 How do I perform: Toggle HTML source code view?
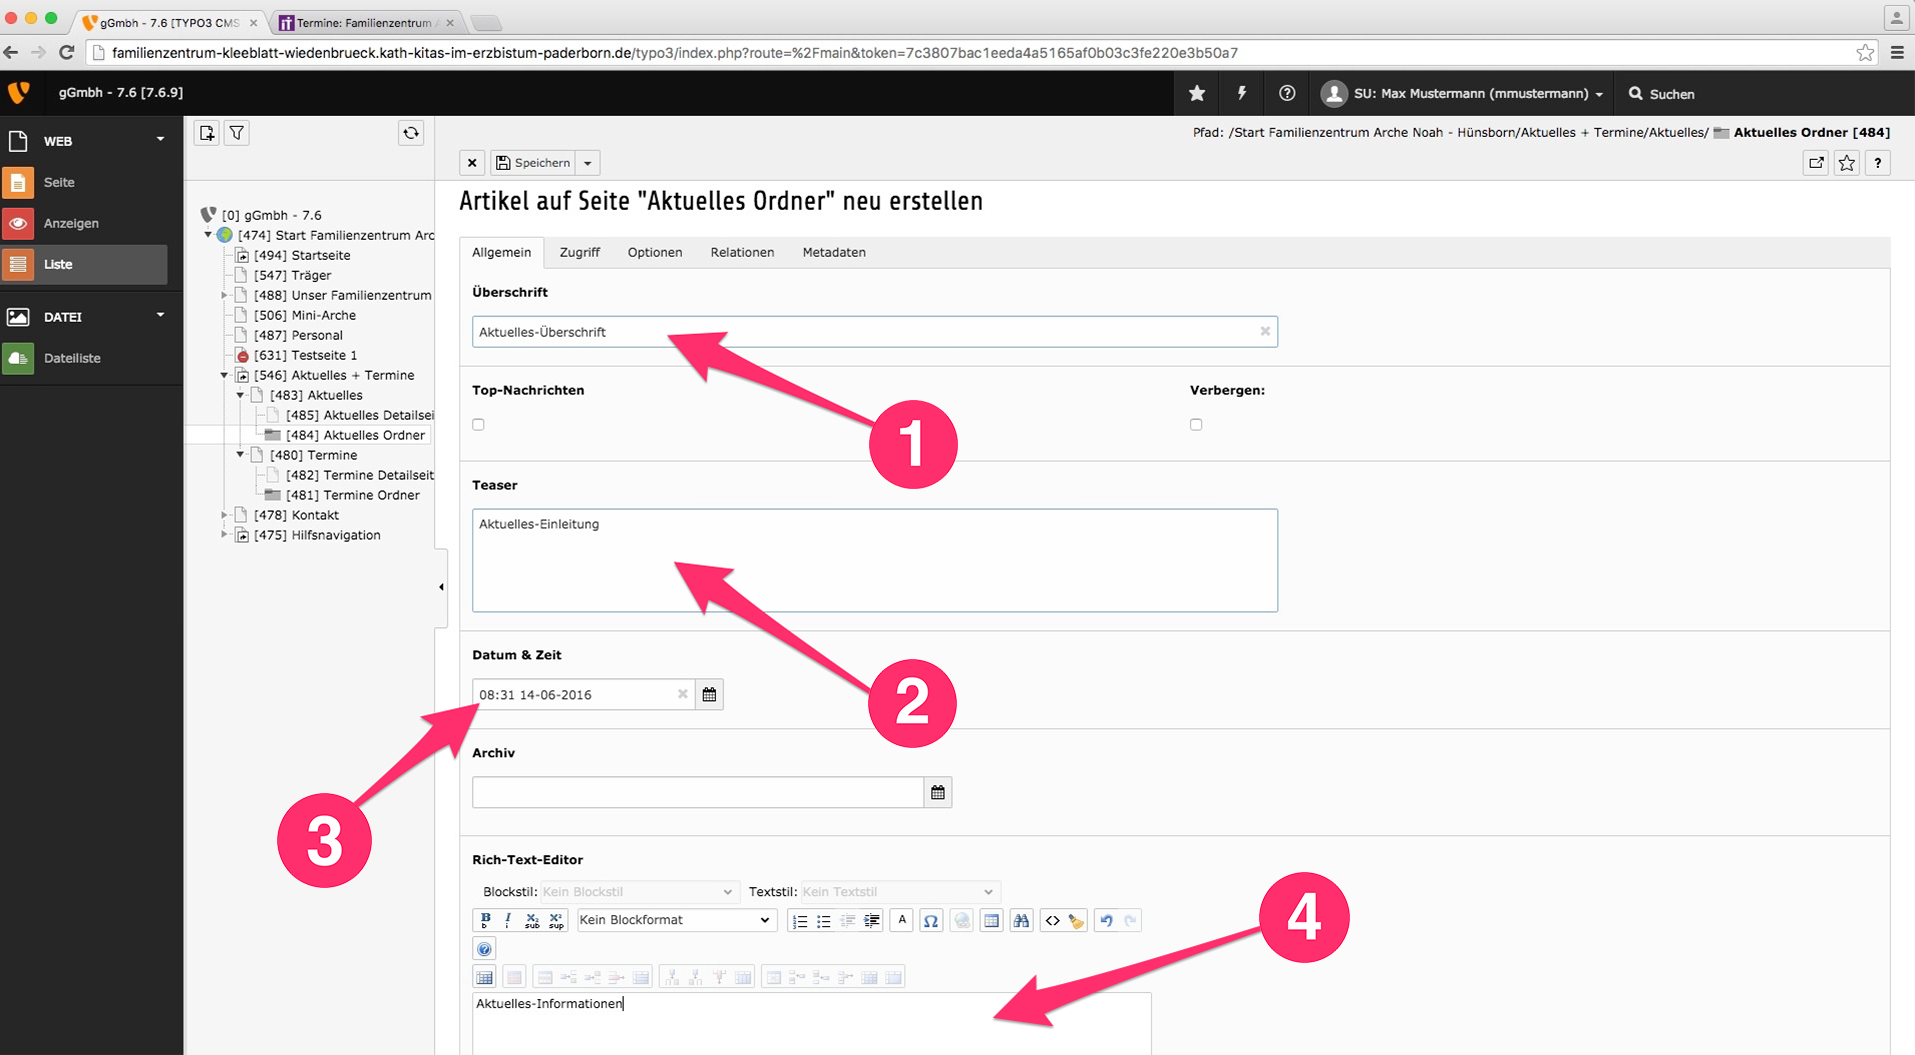1052,921
